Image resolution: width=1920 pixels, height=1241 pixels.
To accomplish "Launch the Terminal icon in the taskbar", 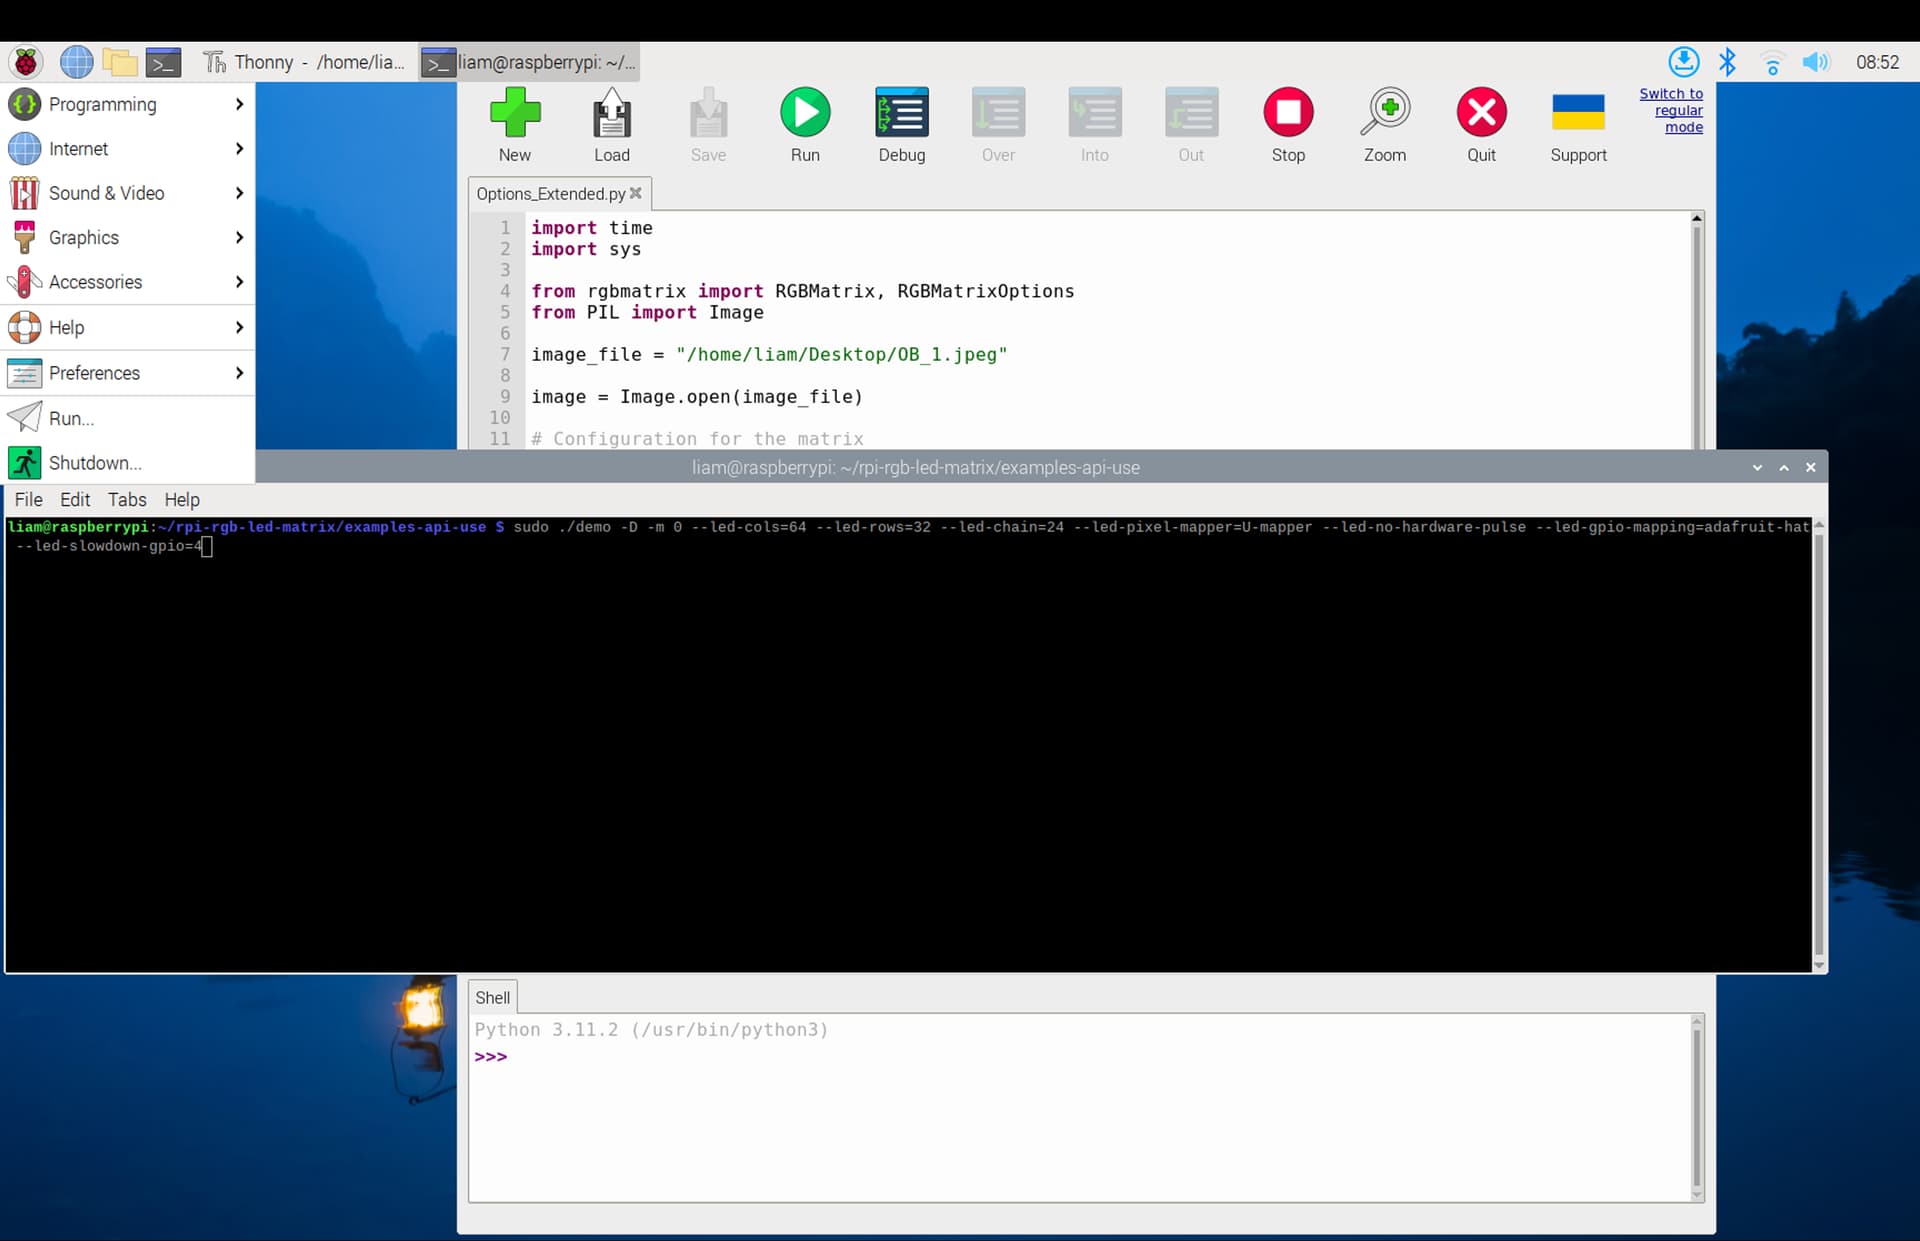I will pyautogui.click(x=163, y=62).
